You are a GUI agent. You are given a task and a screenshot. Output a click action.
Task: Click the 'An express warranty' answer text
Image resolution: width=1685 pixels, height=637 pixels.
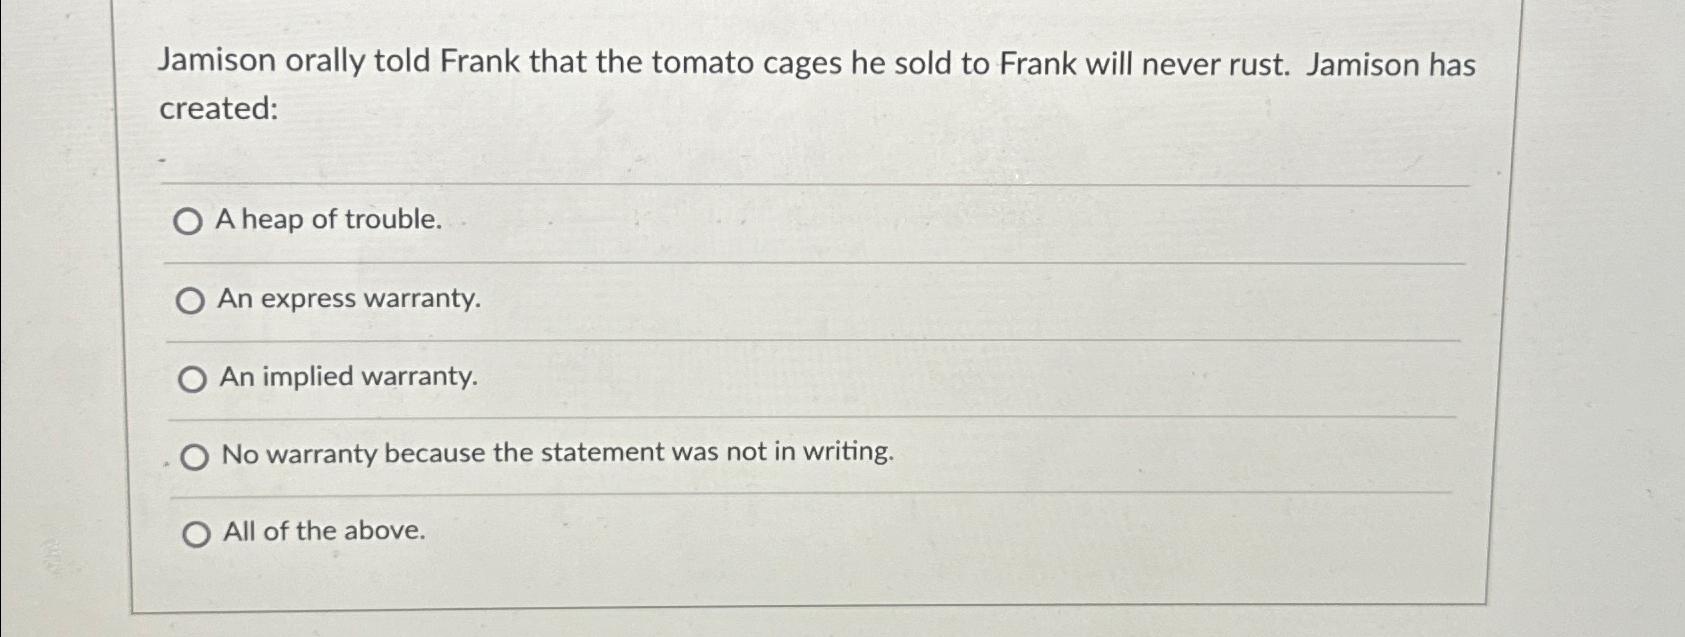point(350,298)
